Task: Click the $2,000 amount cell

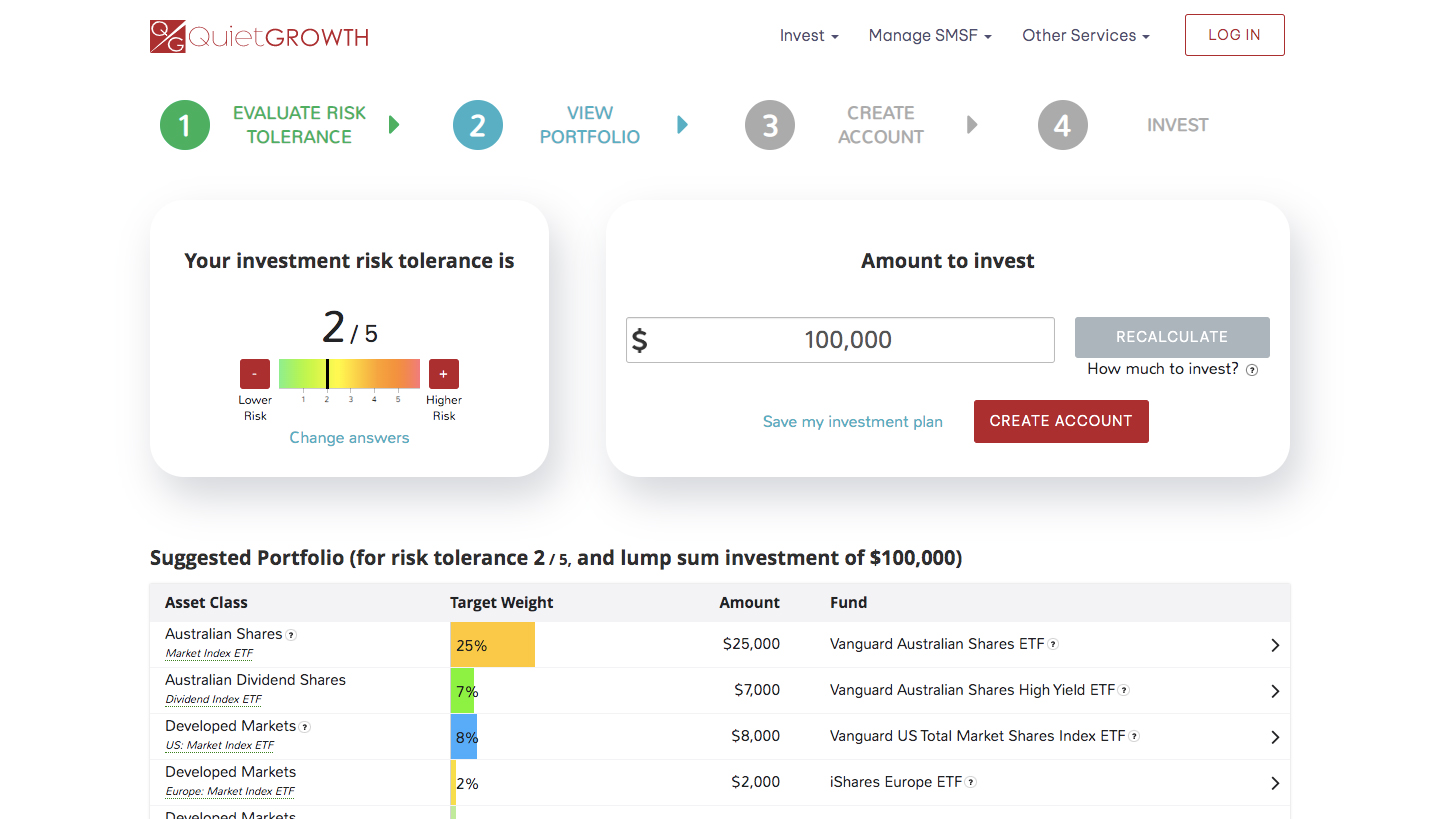Action: (756, 782)
